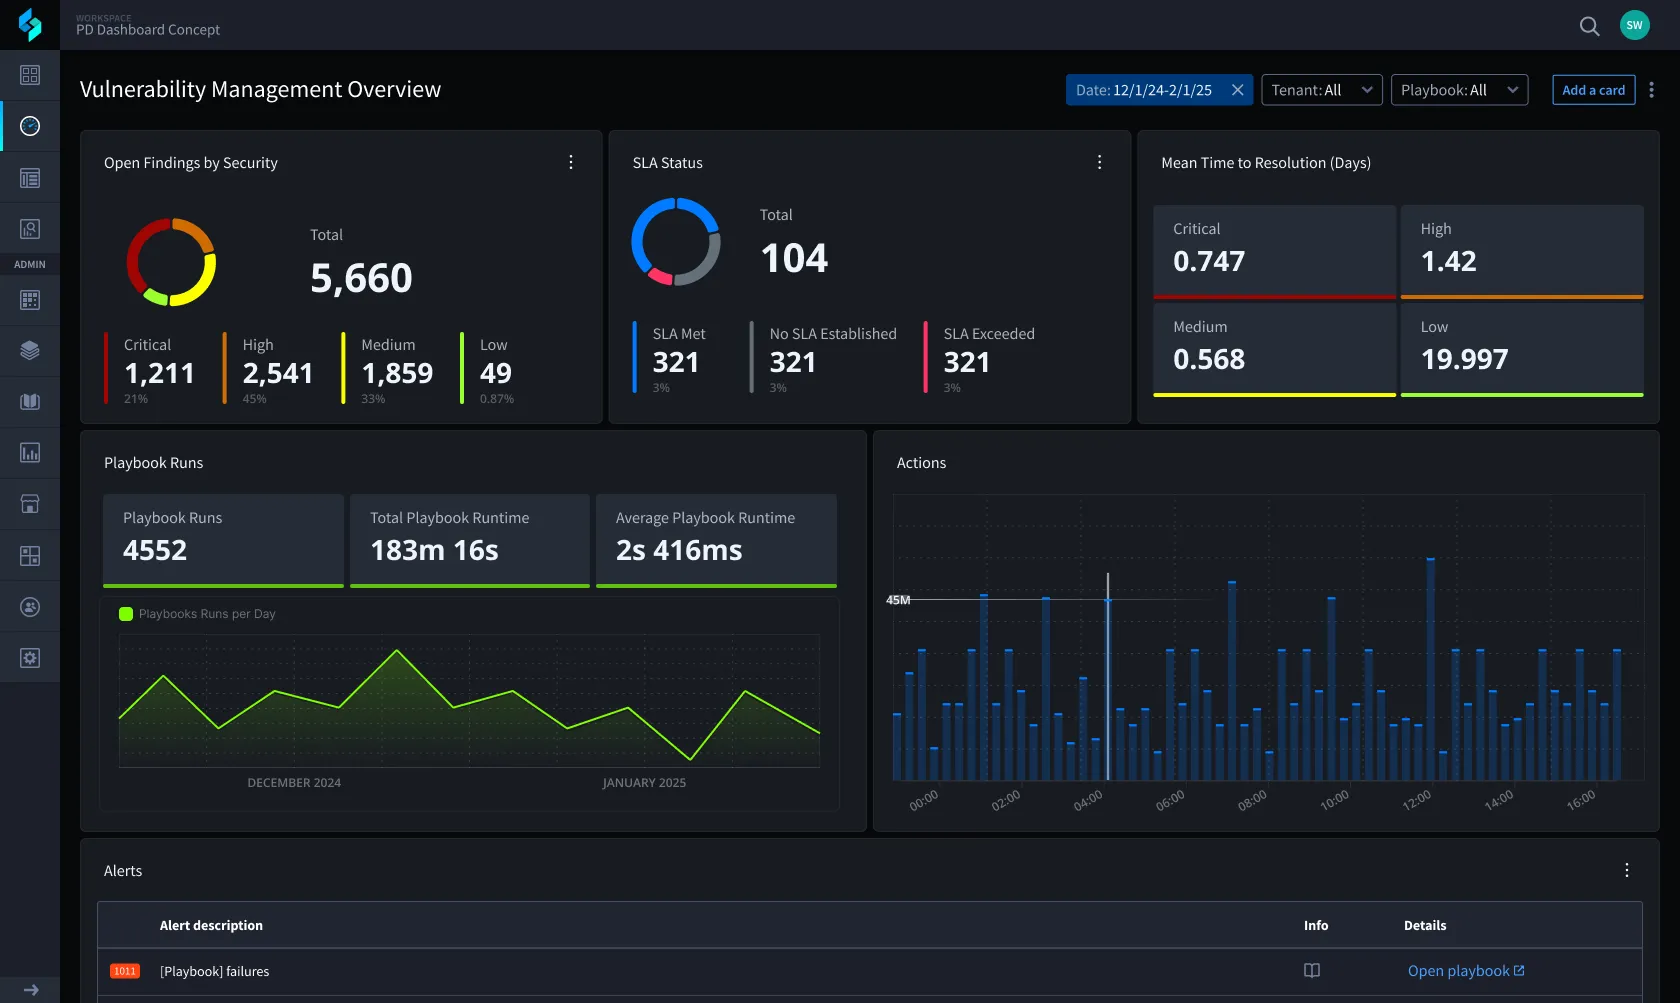Image resolution: width=1680 pixels, height=1003 pixels.
Task: Click the Medium 1,859 findings value
Action: click(397, 373)
